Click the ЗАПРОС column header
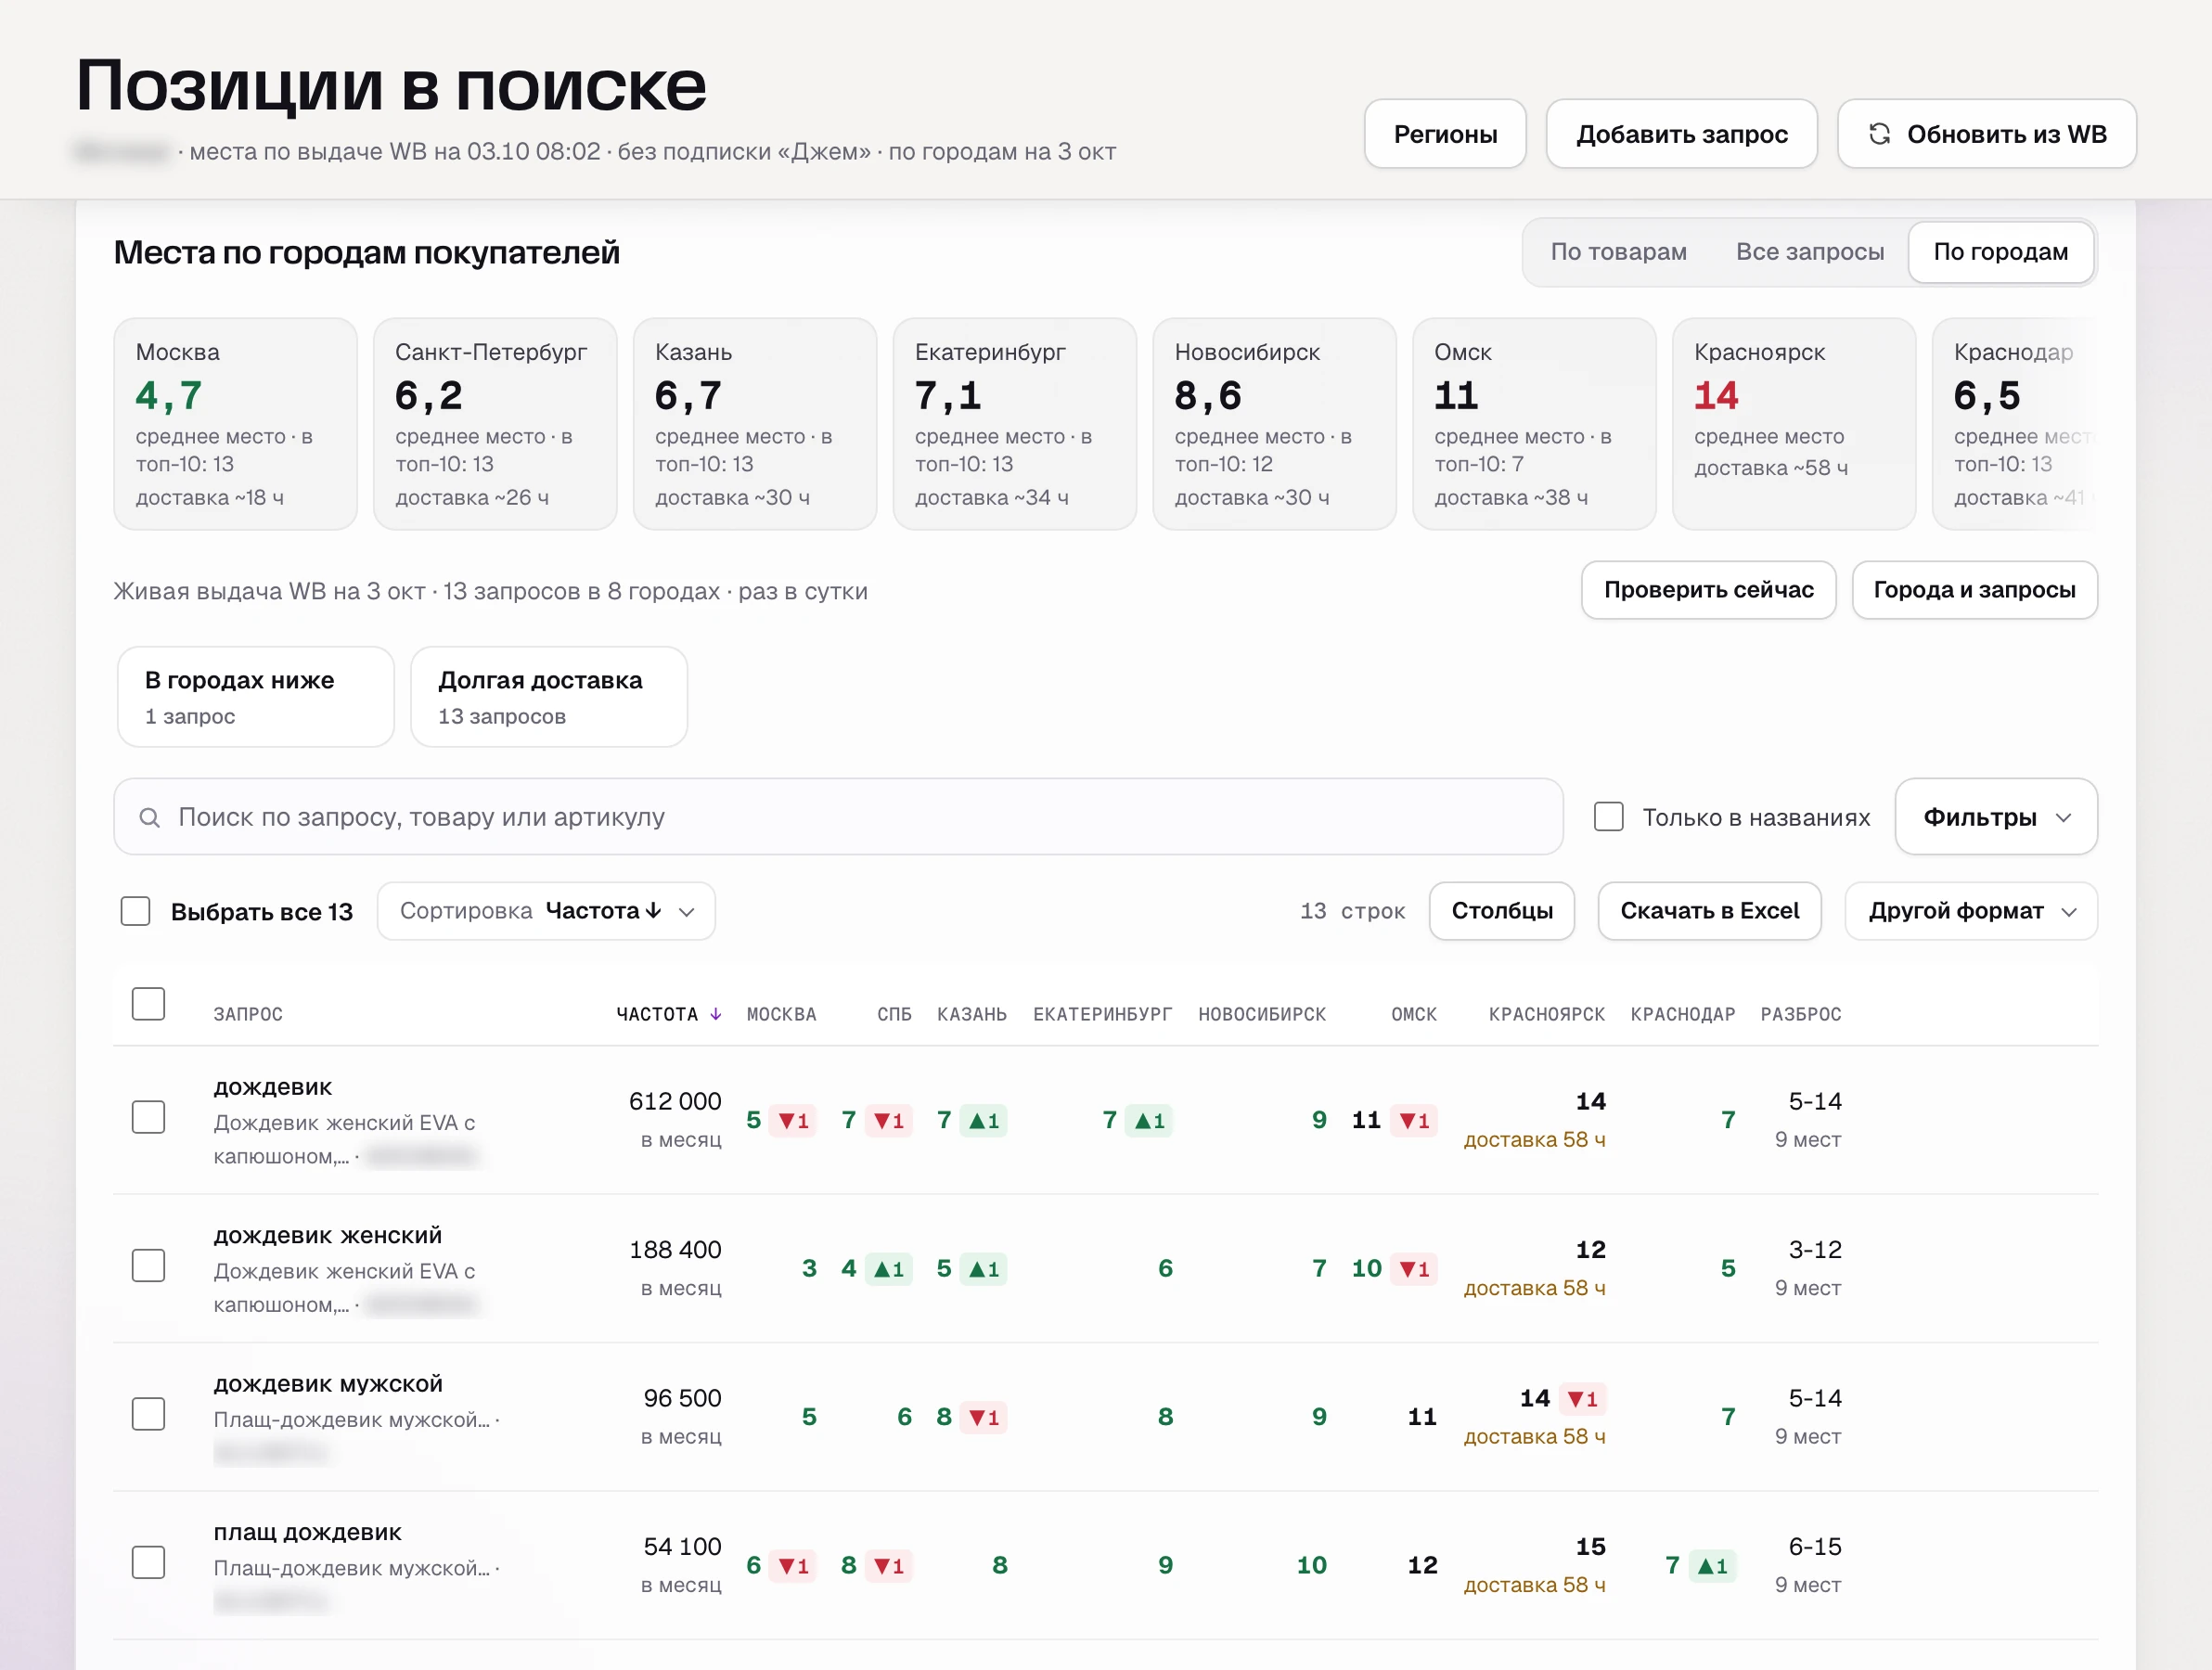Screen dimensions: 2212x1670 (248, 1014)
